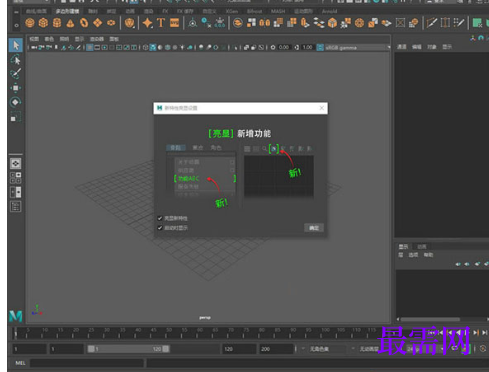Click the range slider bar showing 1 to 120
The image size is (489, 372).
(x=128, y=349)
